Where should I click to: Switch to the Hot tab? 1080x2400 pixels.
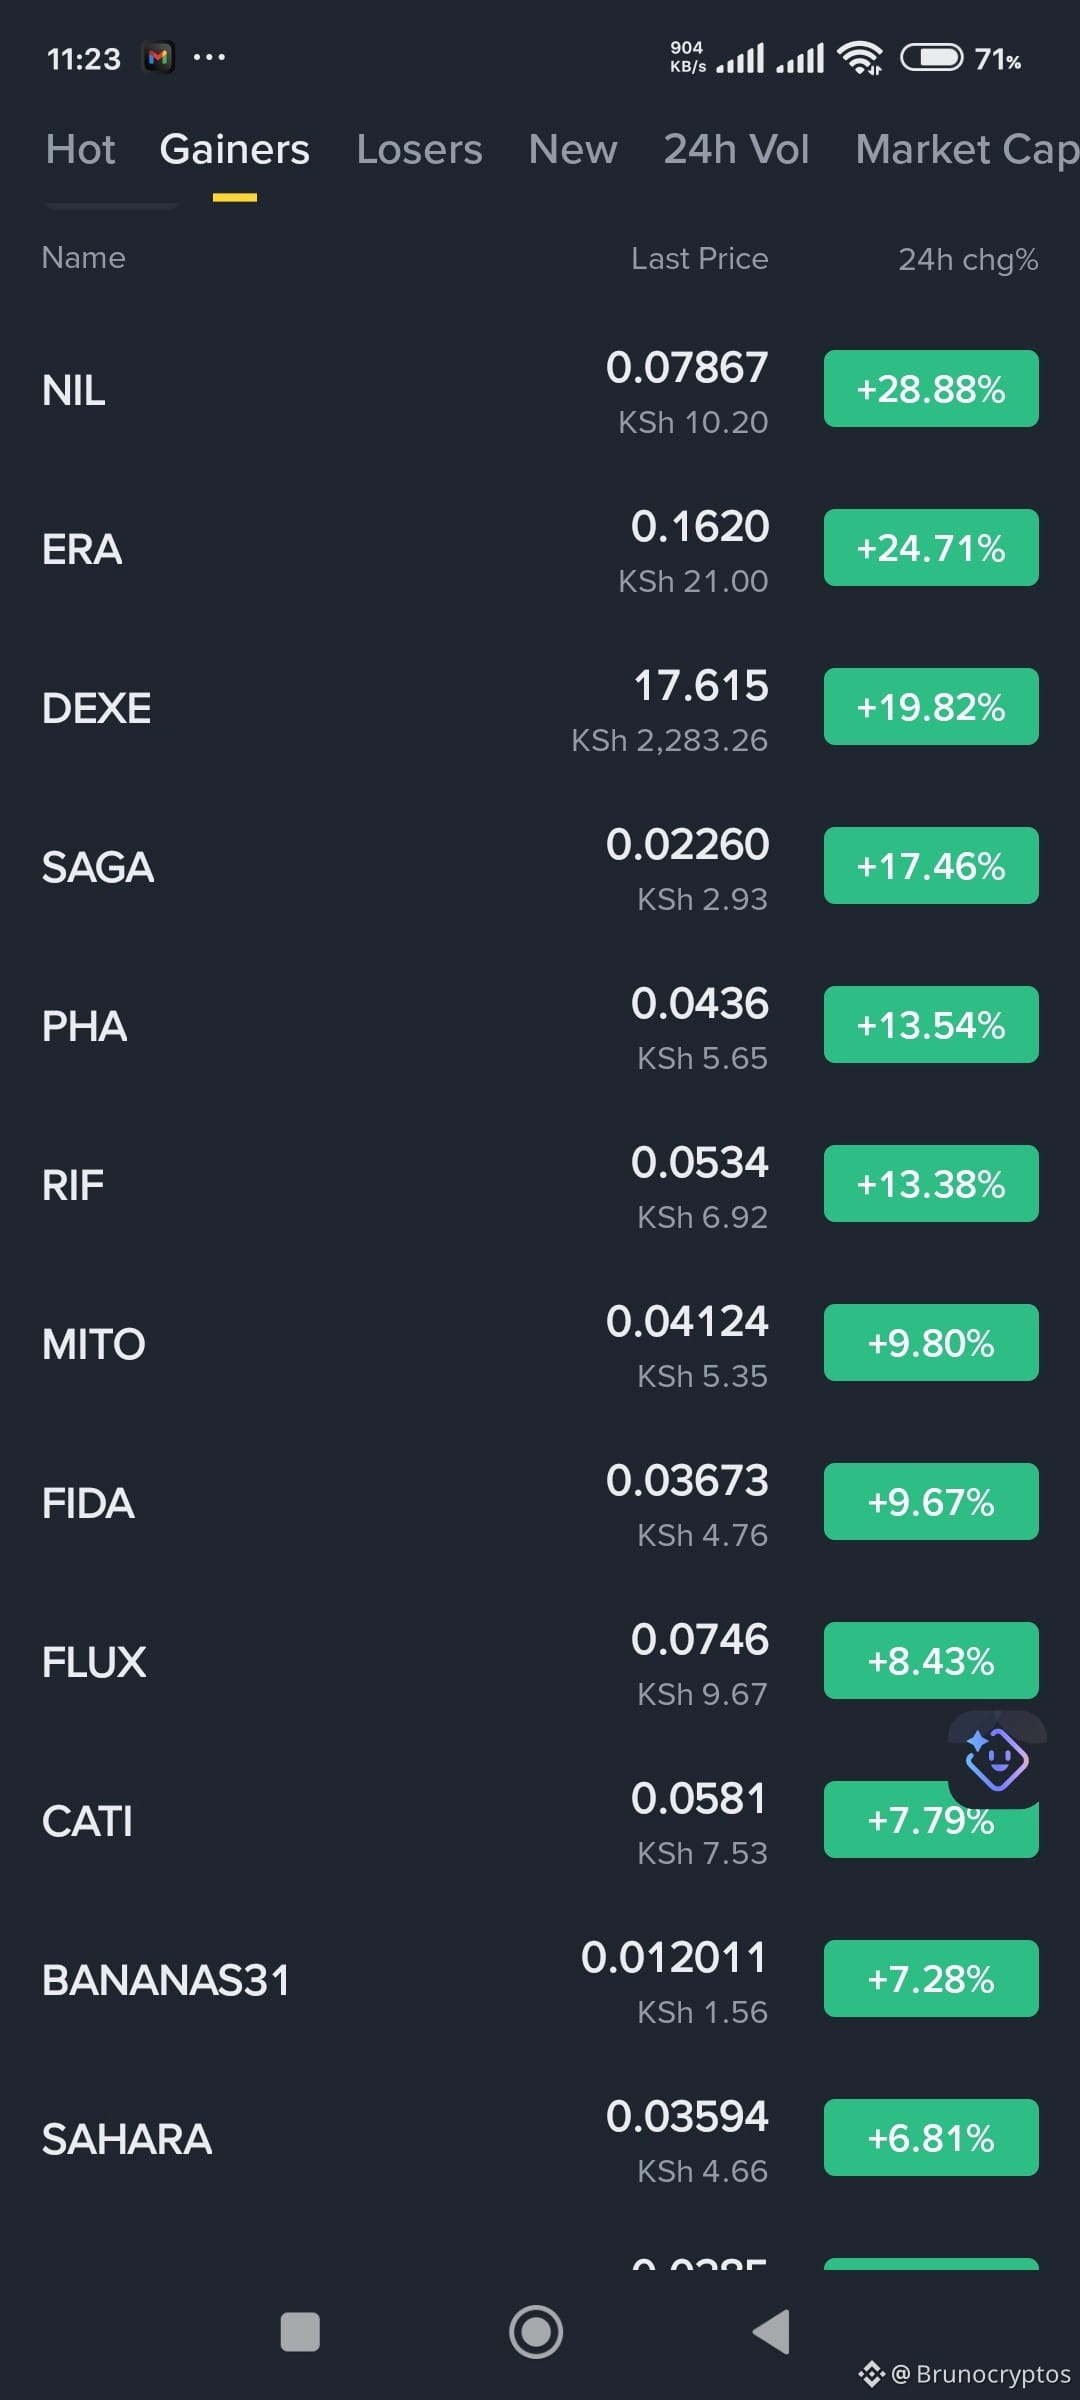pyautogui.click(x=80, y=149)
